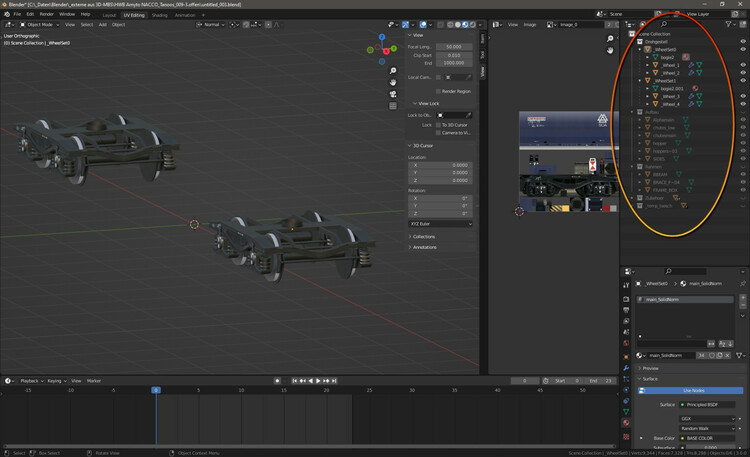Toggle visibility eye for _WheelSet0
Viewport: 750px width, 457px height.
pos(743,49)
